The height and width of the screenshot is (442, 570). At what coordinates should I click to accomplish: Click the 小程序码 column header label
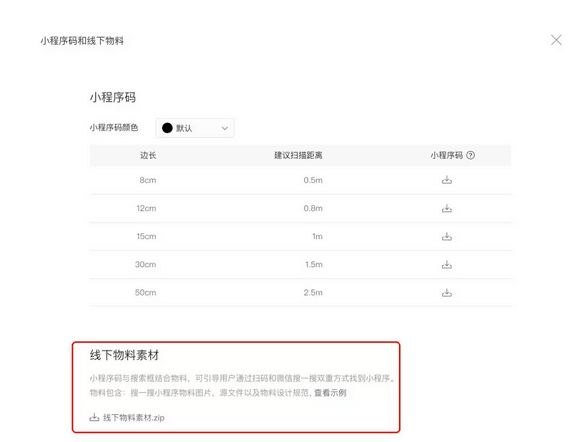pos(446,155)
